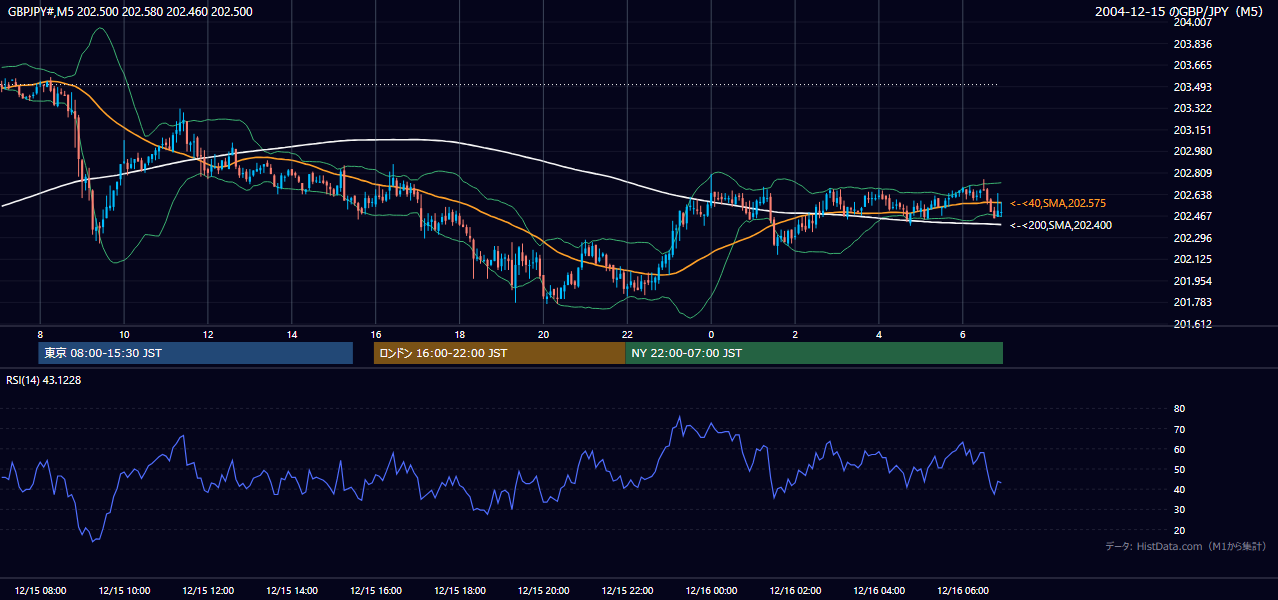Click the 12/16 06:00 time axis label
The image size is (1278, 600).
coord(963,590)
